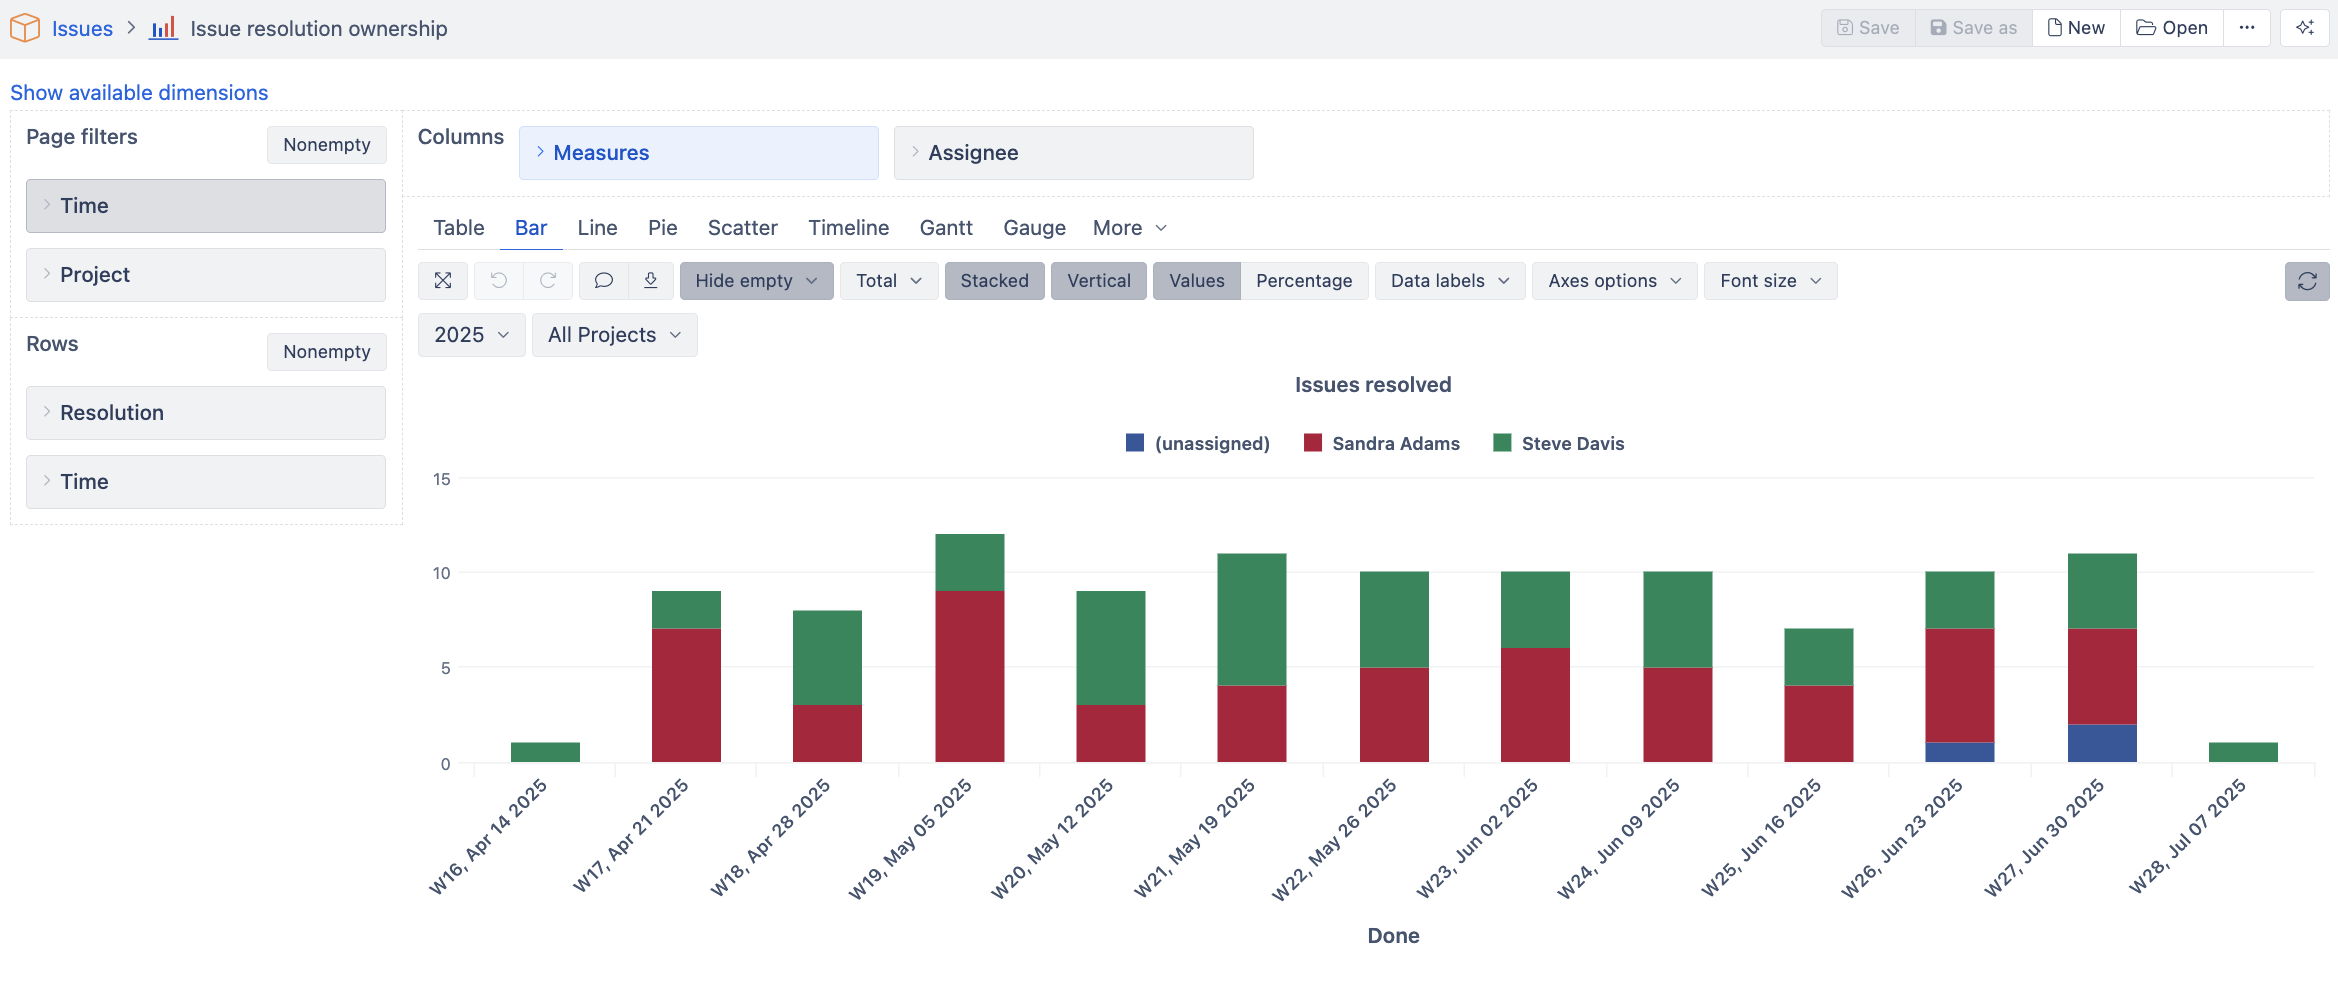Click the redo arrow icon

click(x=548, y=281)
